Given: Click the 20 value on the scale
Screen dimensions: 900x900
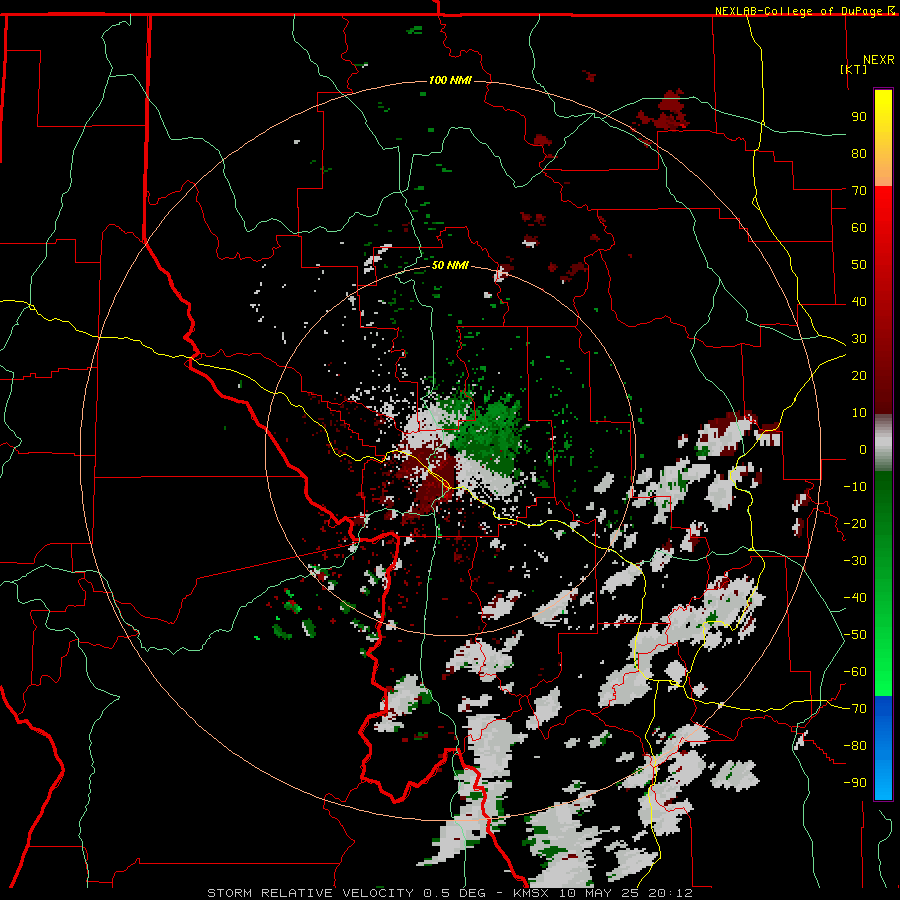Looking at the screenshot, I should (859, 376).
